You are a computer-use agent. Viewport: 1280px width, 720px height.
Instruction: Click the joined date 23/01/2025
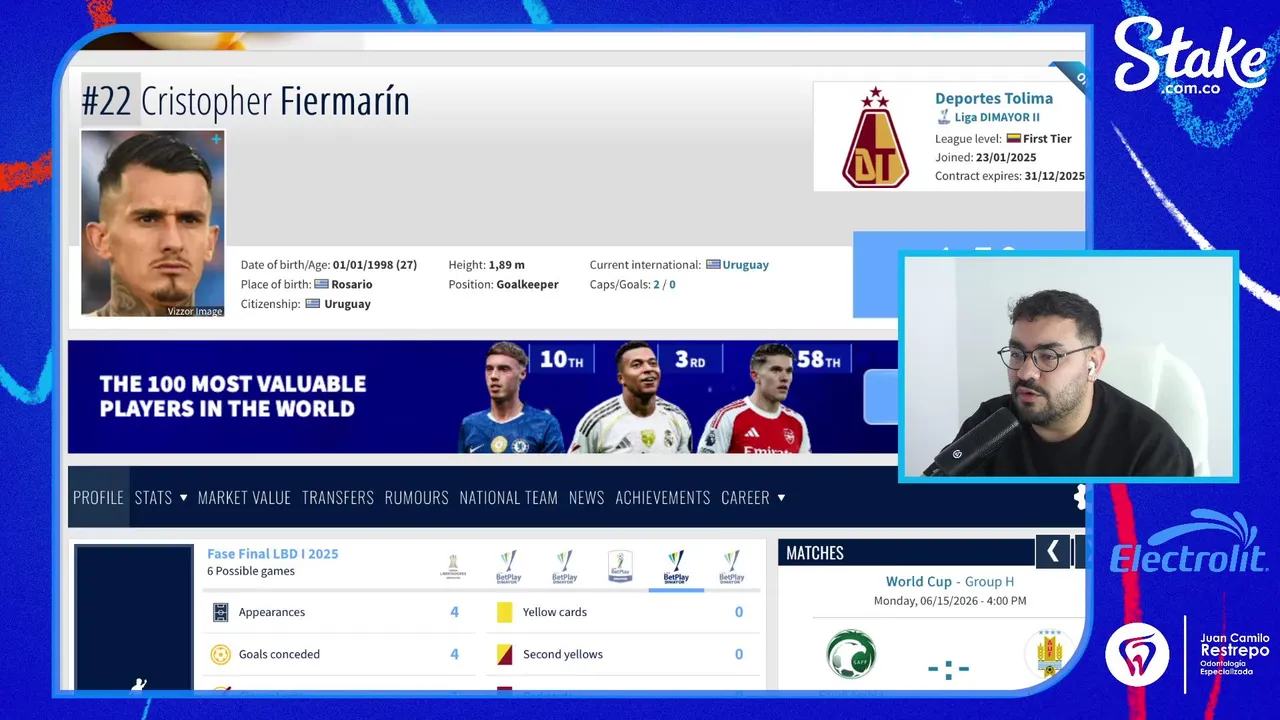[x=1006, y=158]
